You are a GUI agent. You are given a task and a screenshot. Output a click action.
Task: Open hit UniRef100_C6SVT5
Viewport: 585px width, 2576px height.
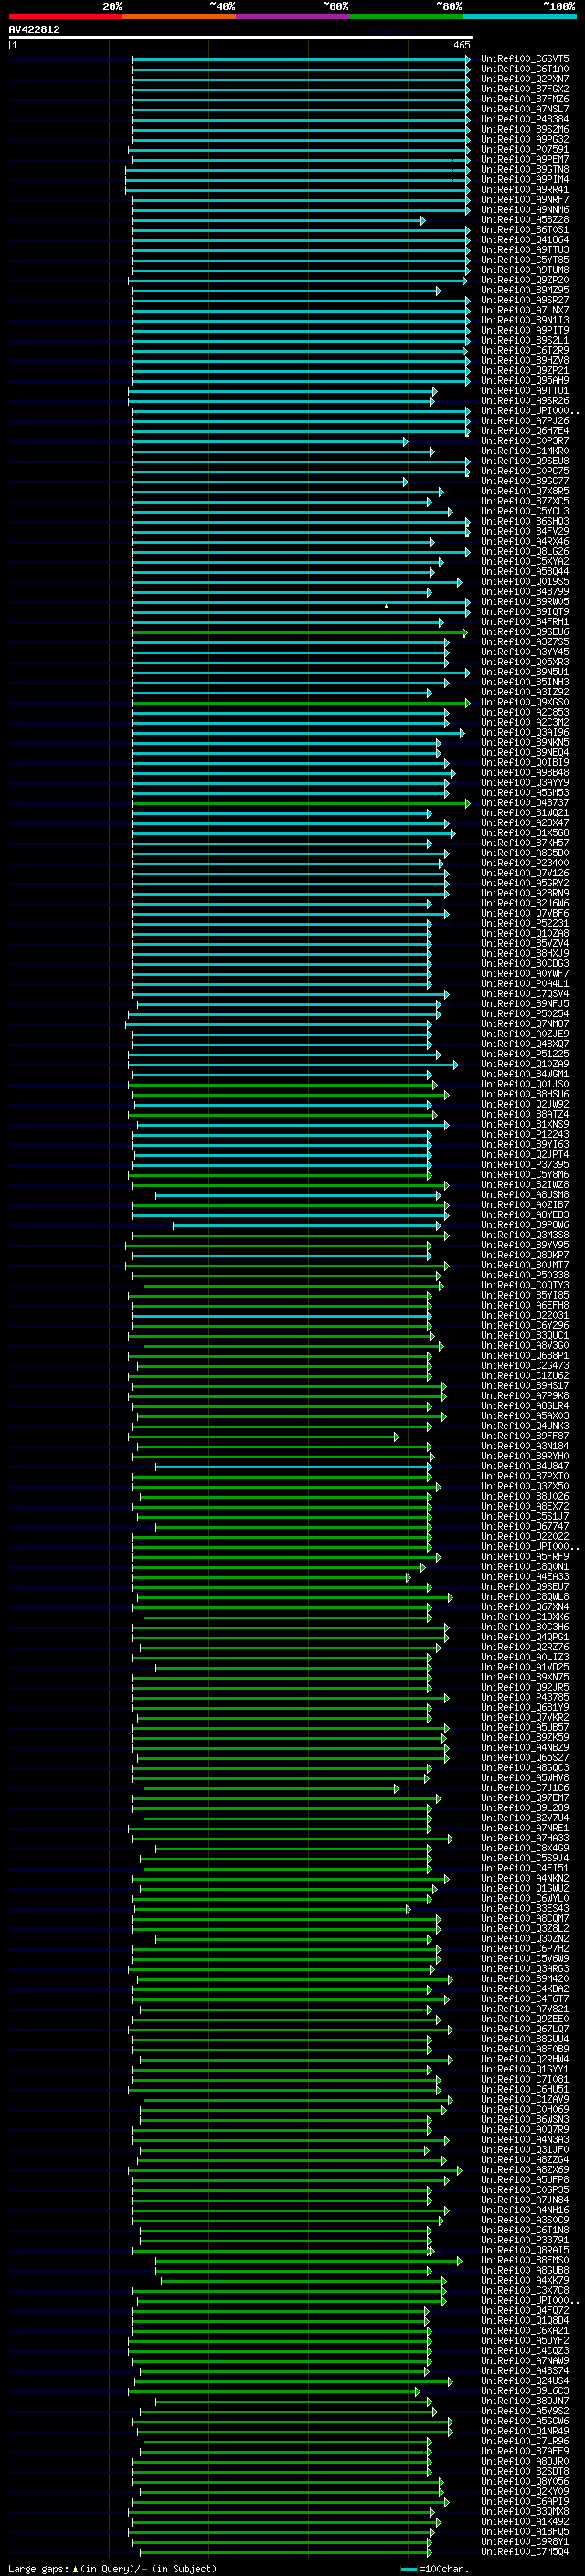525,59
